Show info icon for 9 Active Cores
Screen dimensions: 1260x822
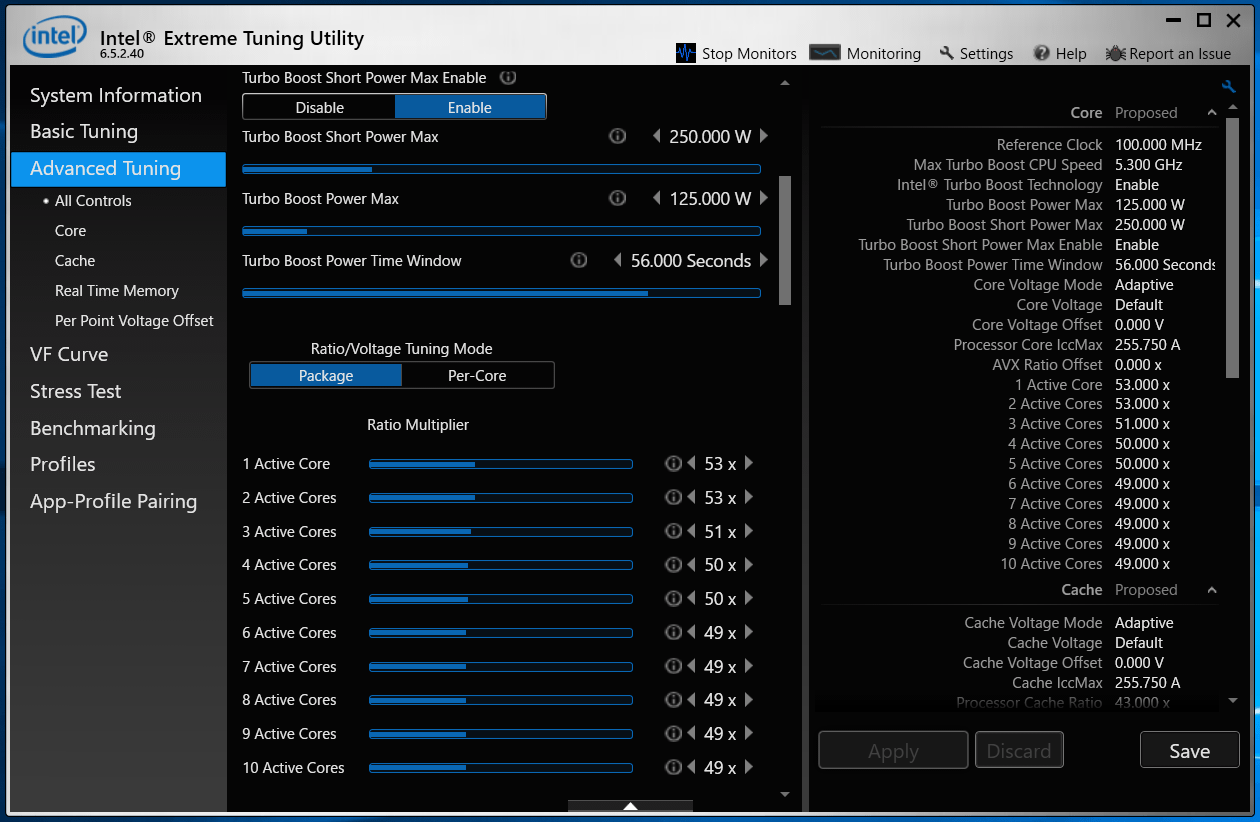(x=674, y=734)
